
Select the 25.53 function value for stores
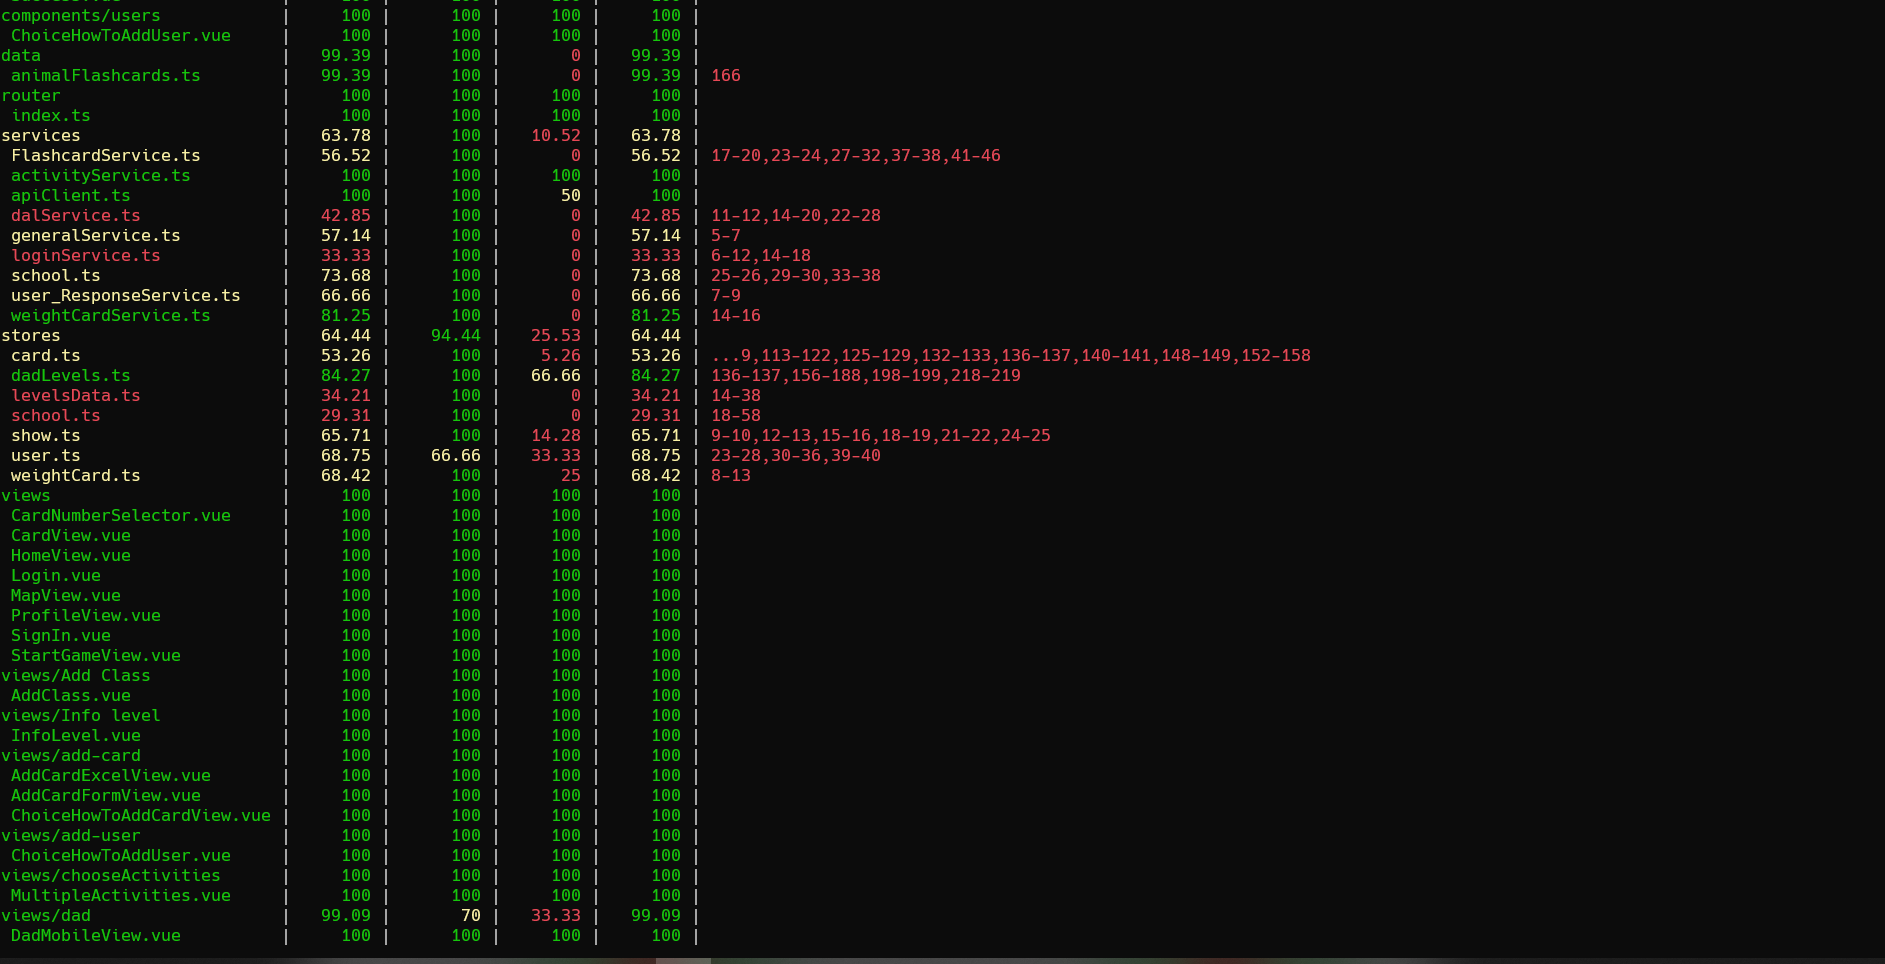(x=556, y=336)
